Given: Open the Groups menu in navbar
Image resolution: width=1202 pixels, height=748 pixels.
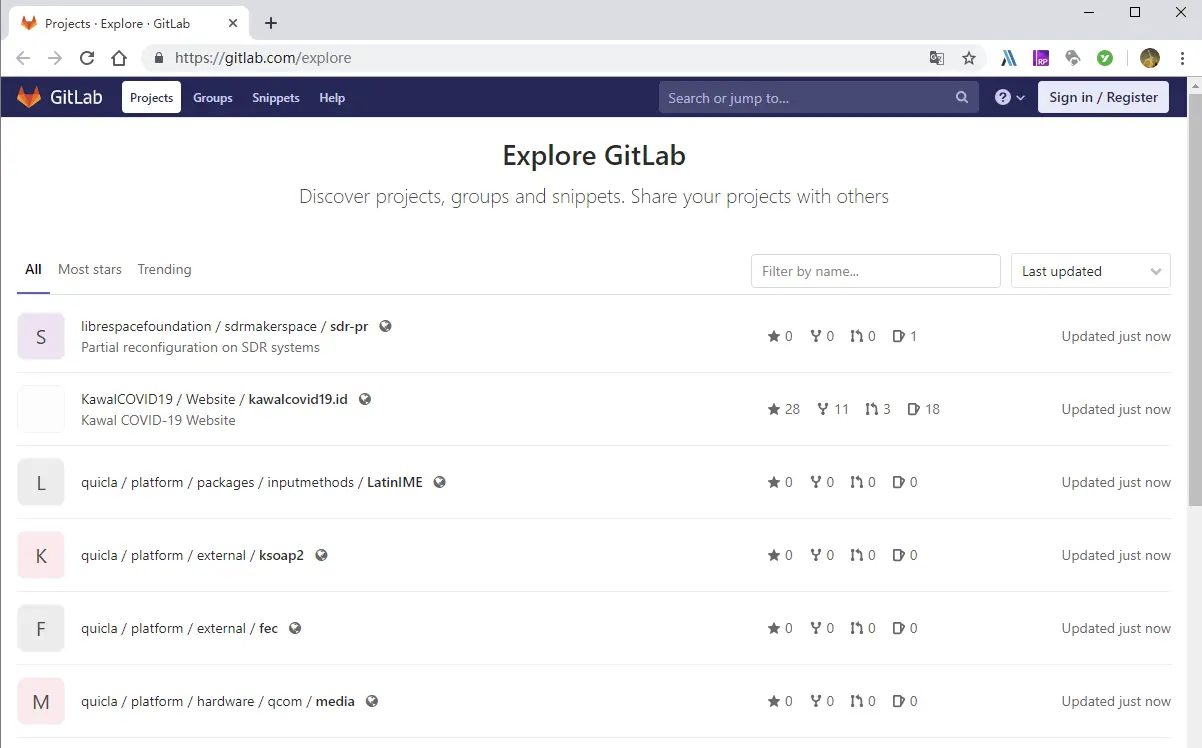Looking at the screenshot, I should 213,97.
